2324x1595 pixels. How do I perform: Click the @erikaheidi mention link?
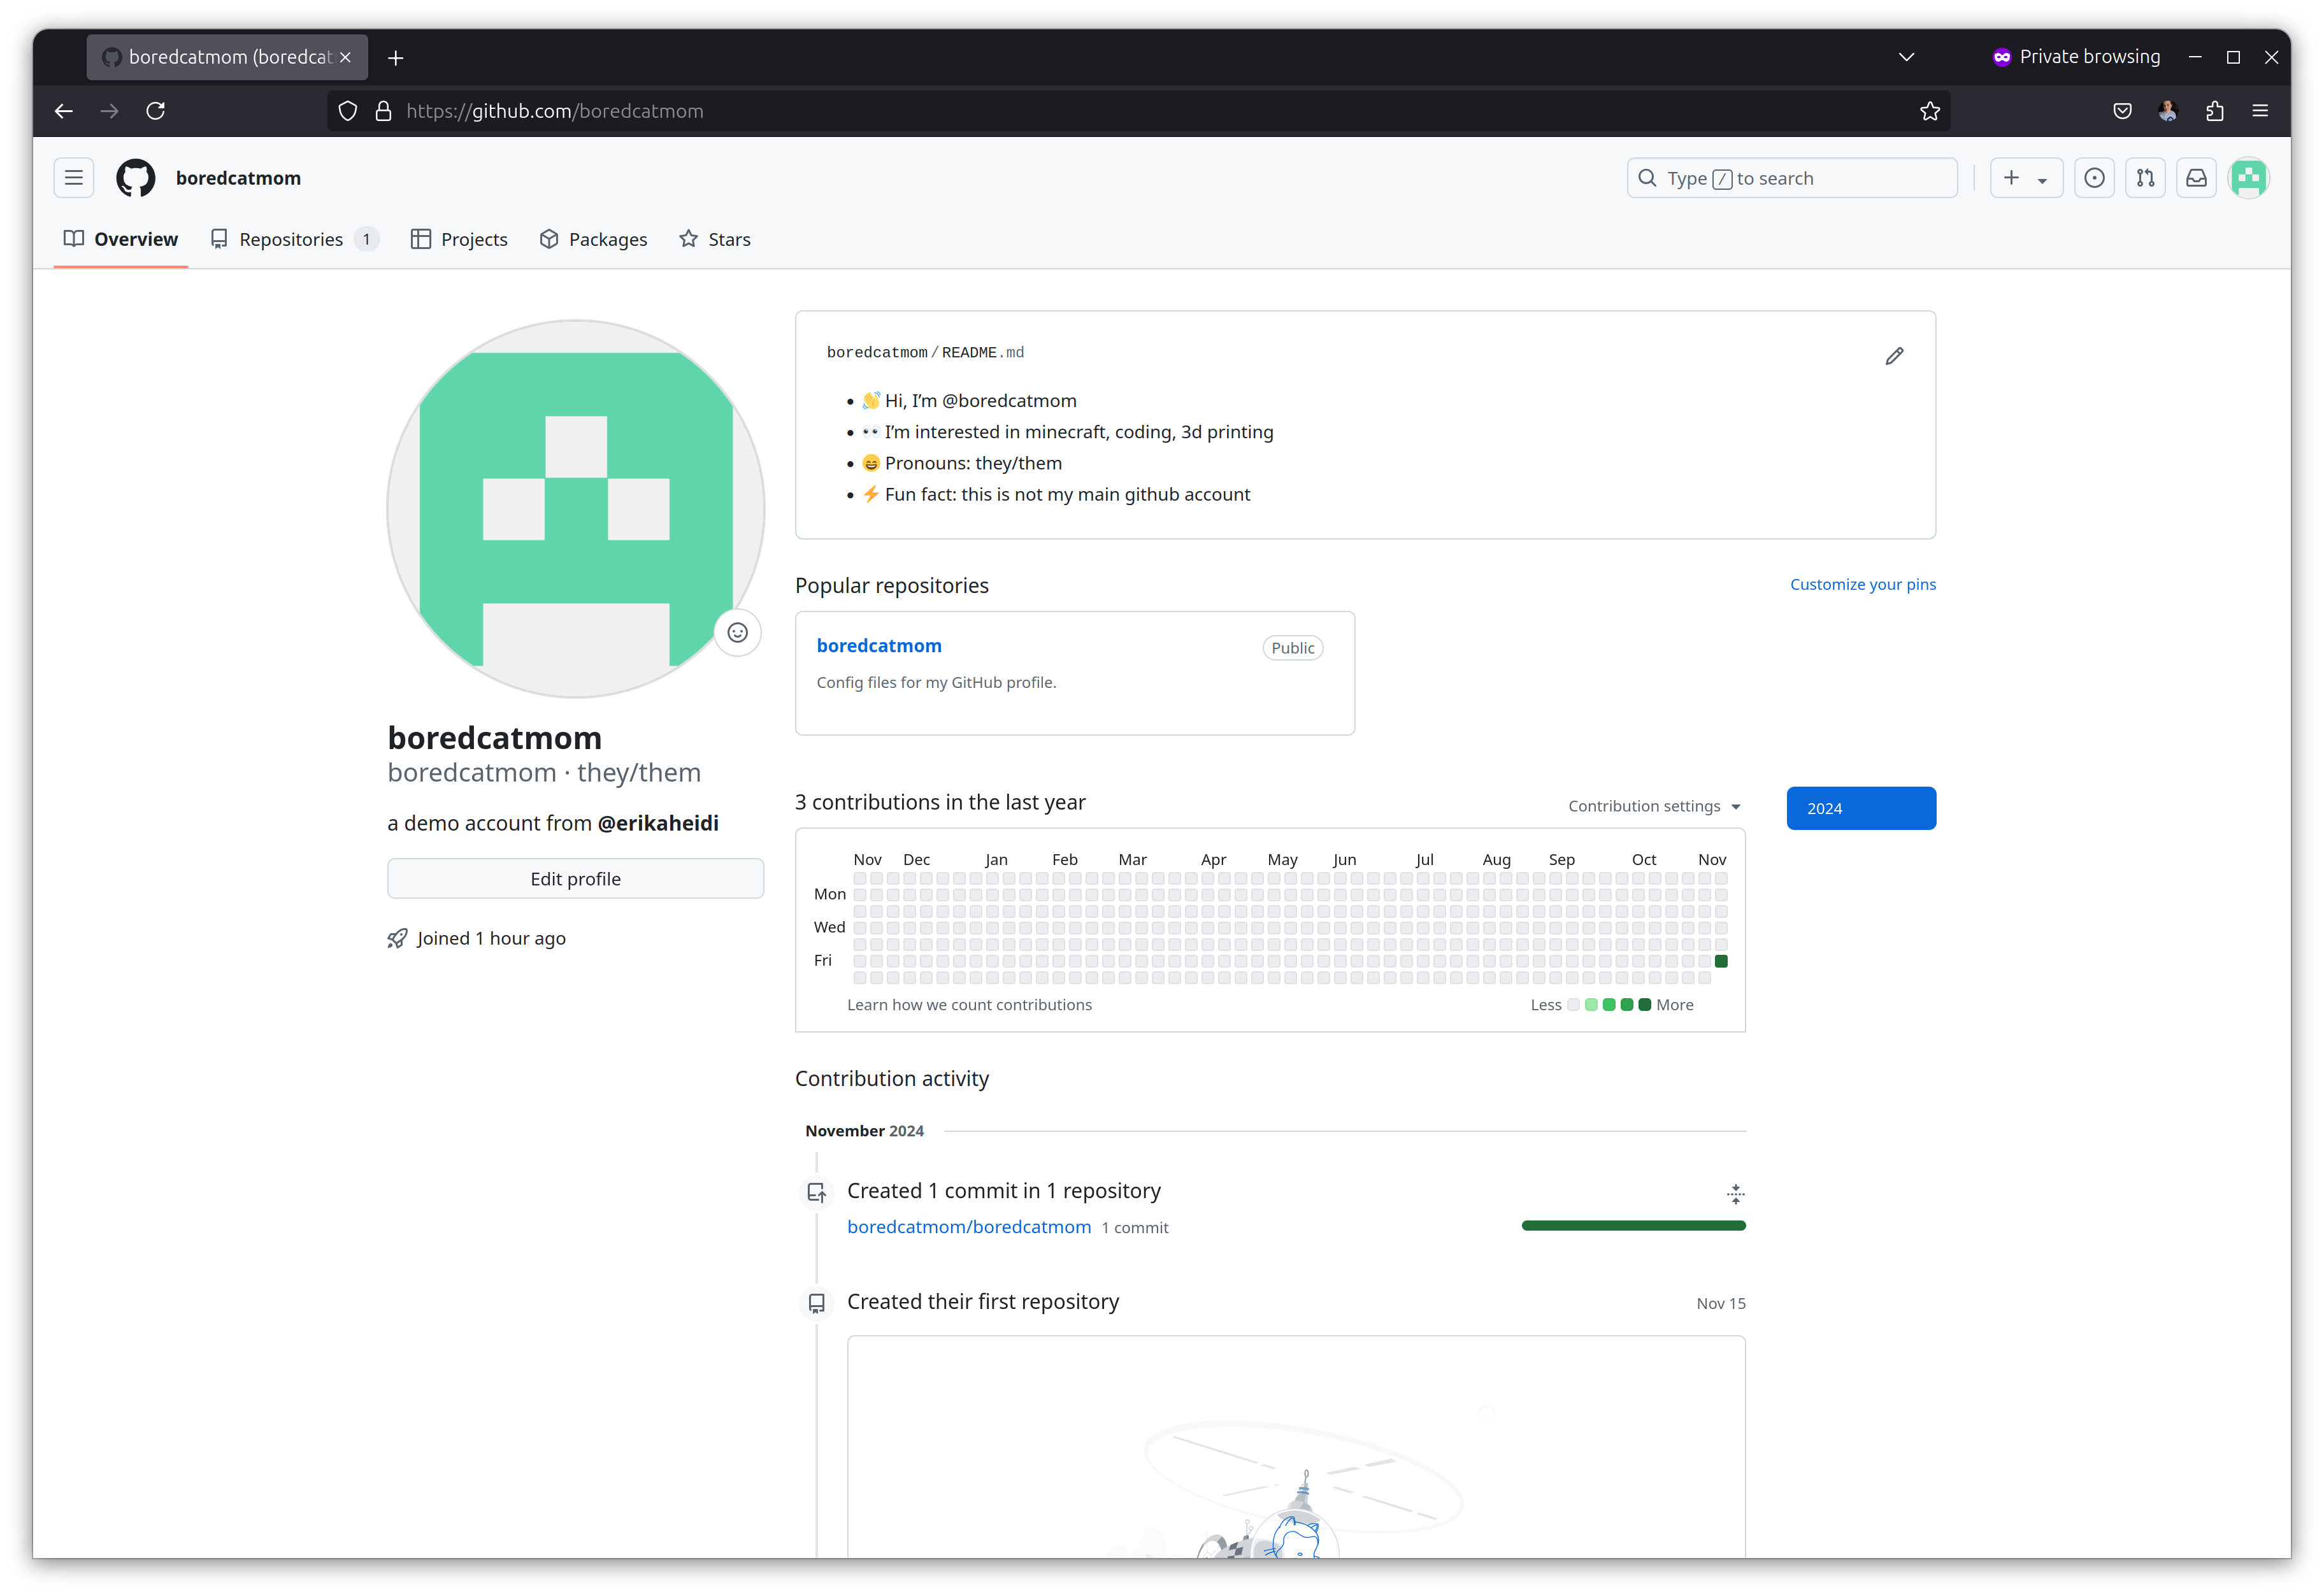click(657, 823)
